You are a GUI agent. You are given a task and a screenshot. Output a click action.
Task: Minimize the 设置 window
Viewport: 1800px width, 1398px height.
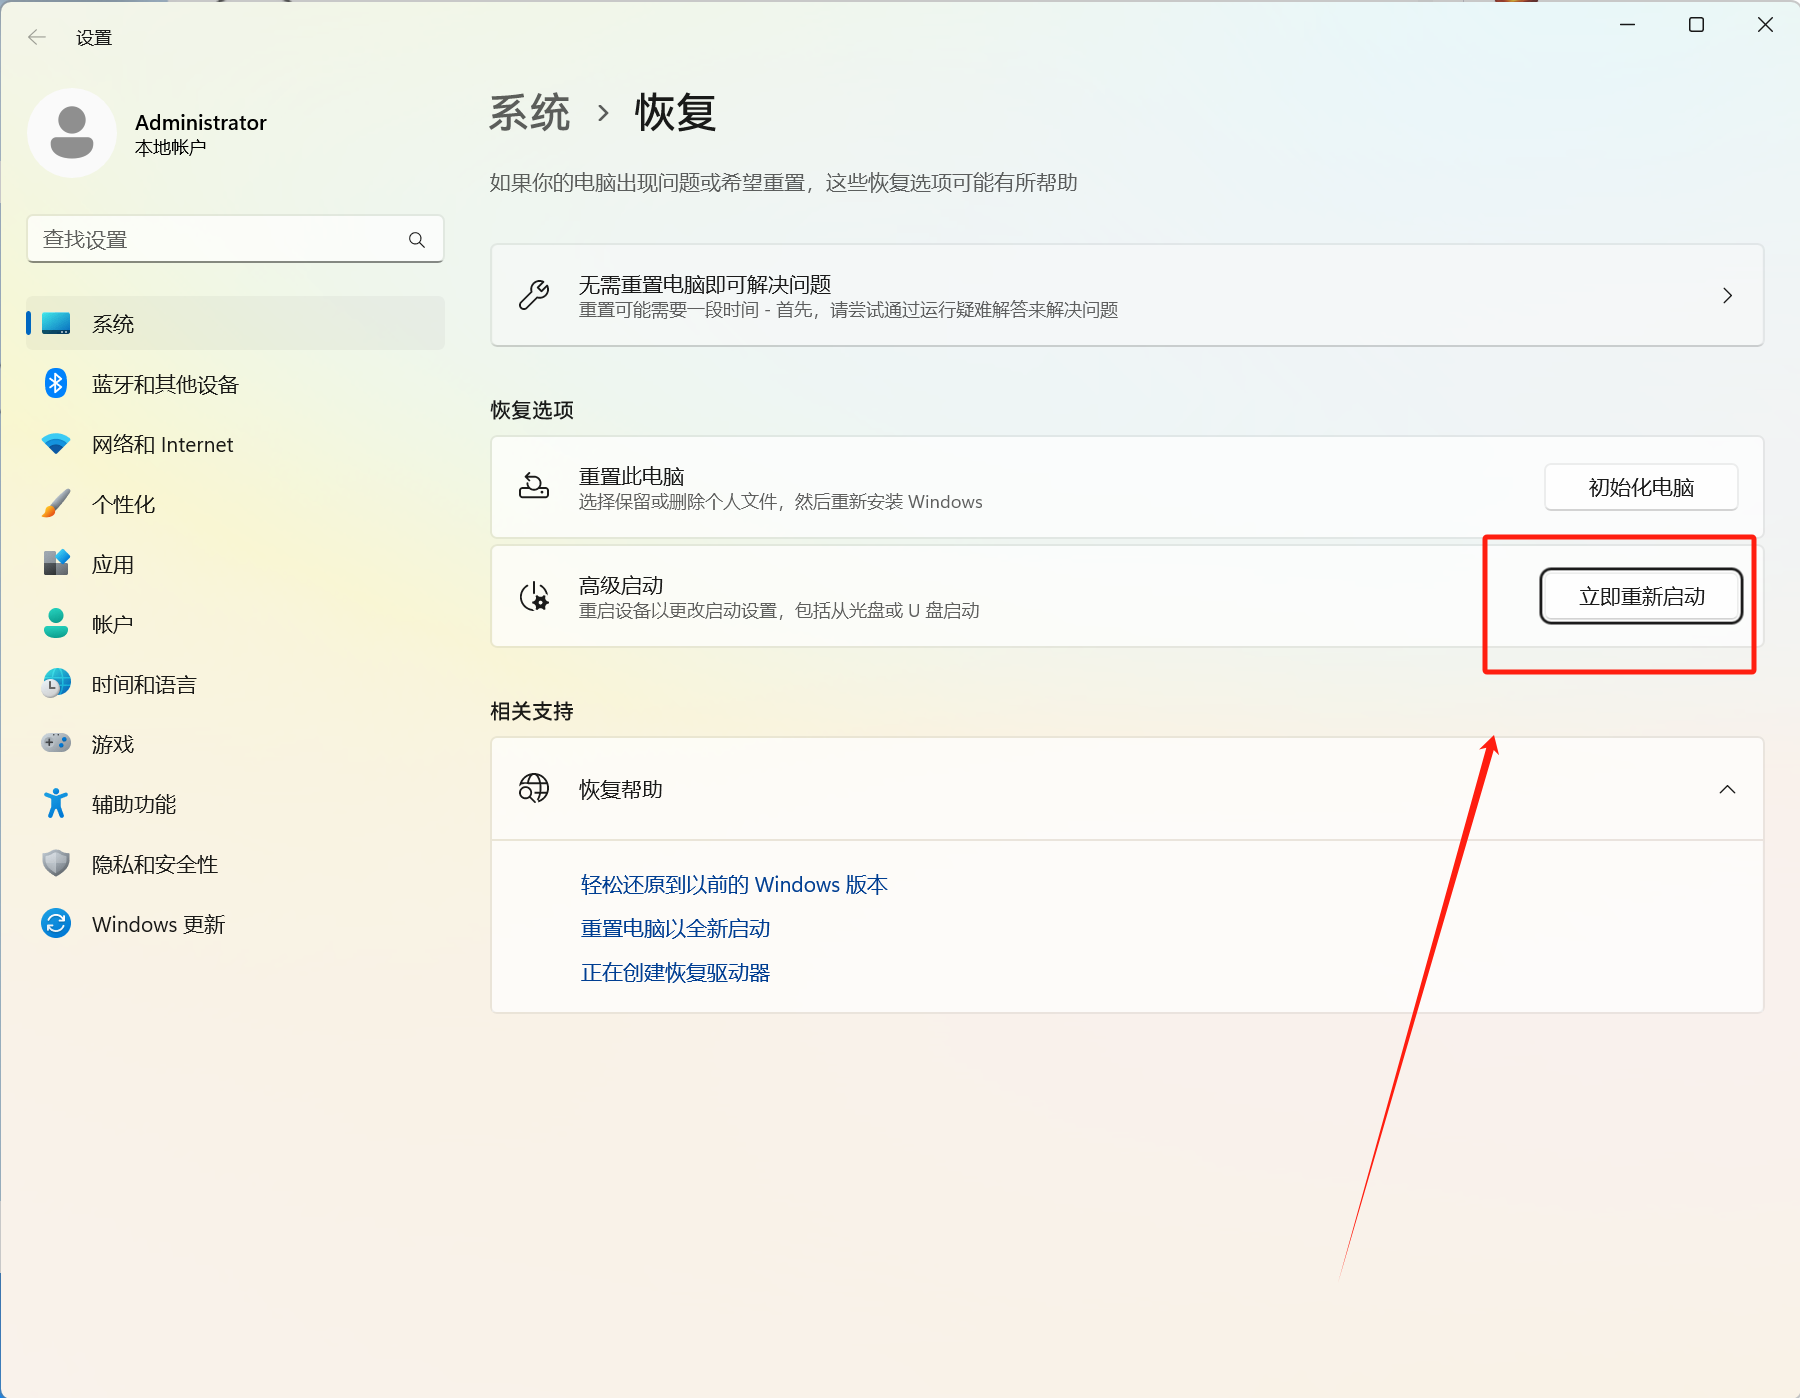(x=1628, y=24)
